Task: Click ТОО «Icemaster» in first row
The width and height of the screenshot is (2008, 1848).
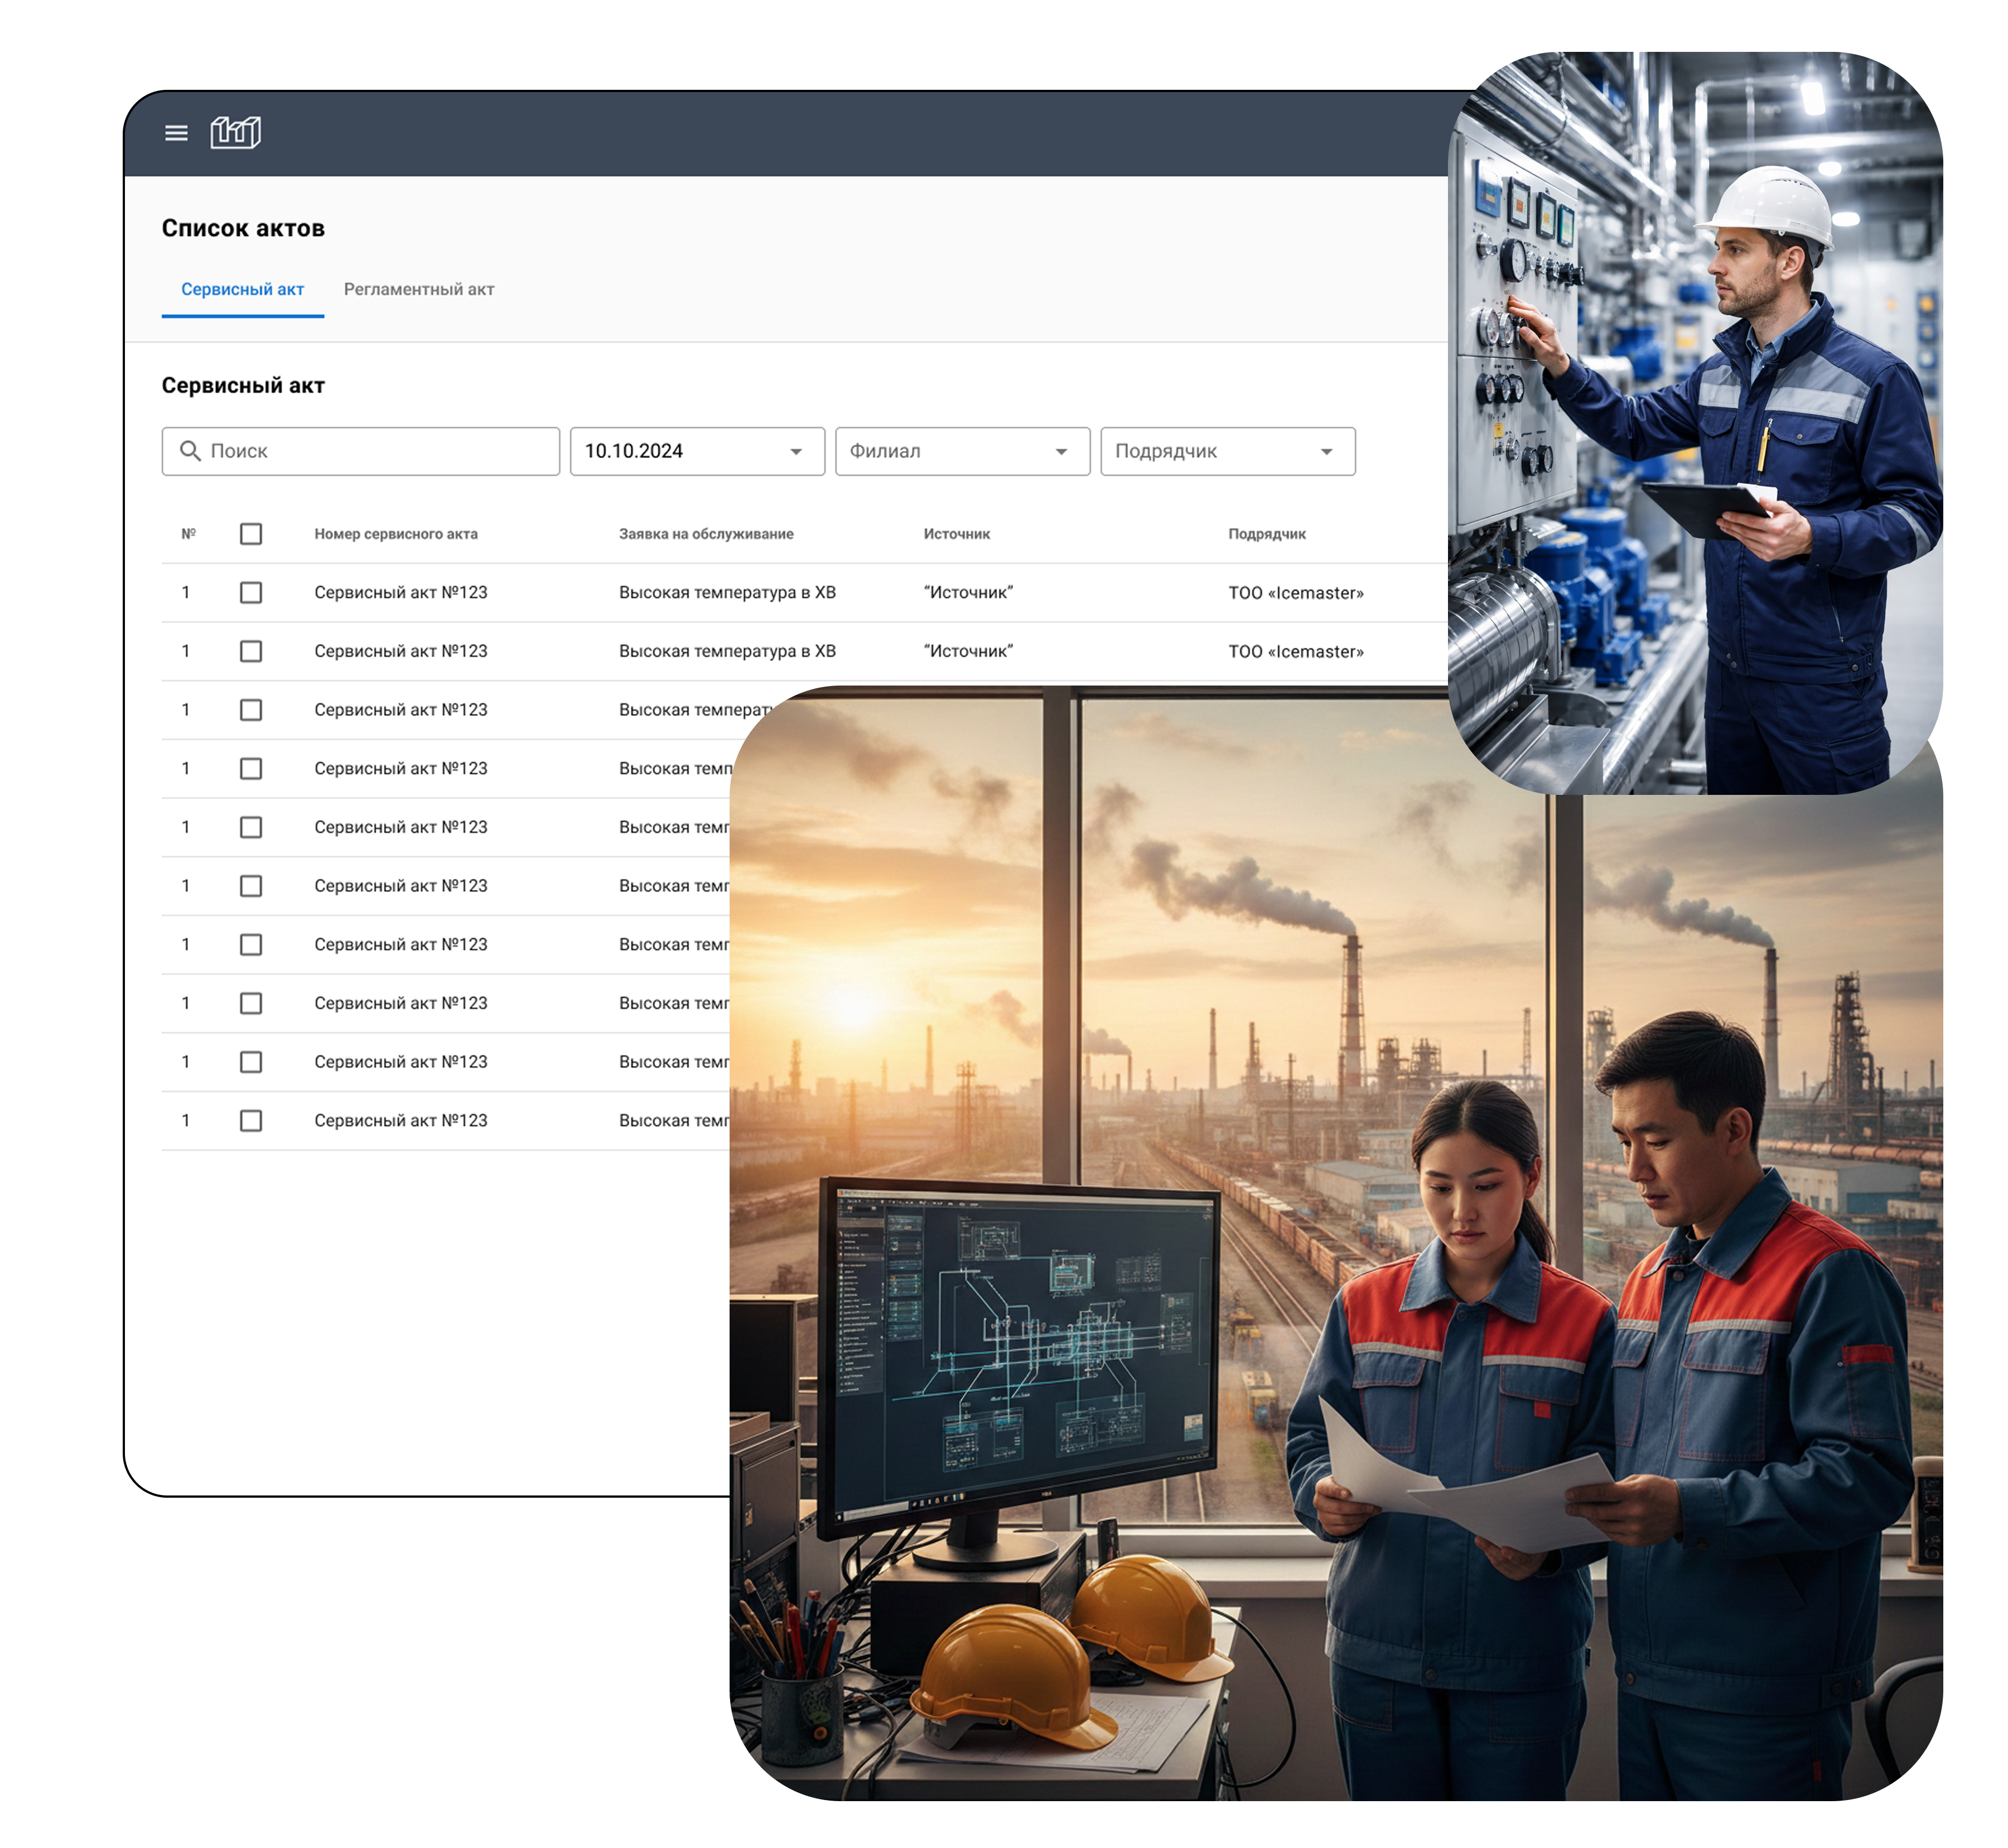Action: pyautogui.click(x=1295, y=593)
